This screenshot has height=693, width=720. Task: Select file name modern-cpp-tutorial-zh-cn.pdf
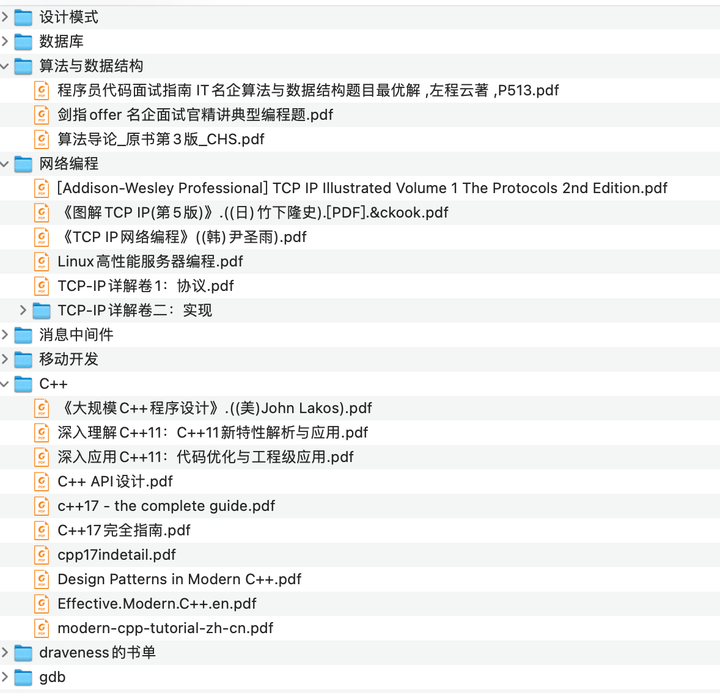pos(165,628)
